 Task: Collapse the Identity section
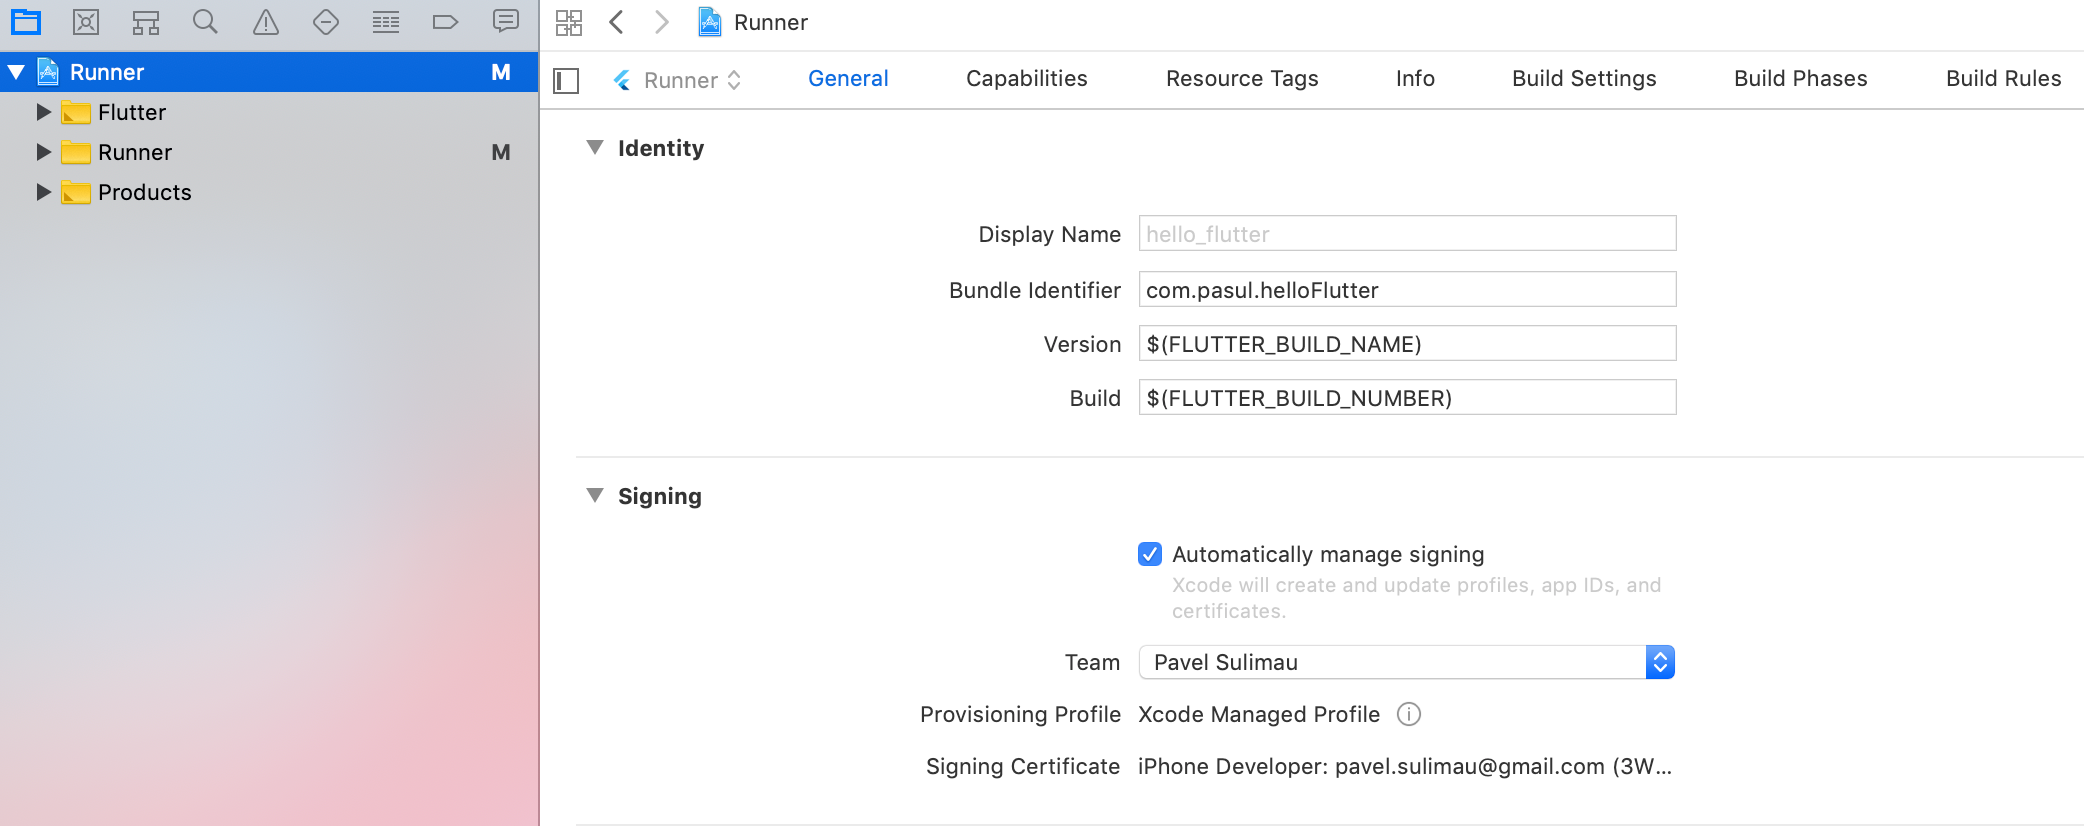[x=595, y=148]
